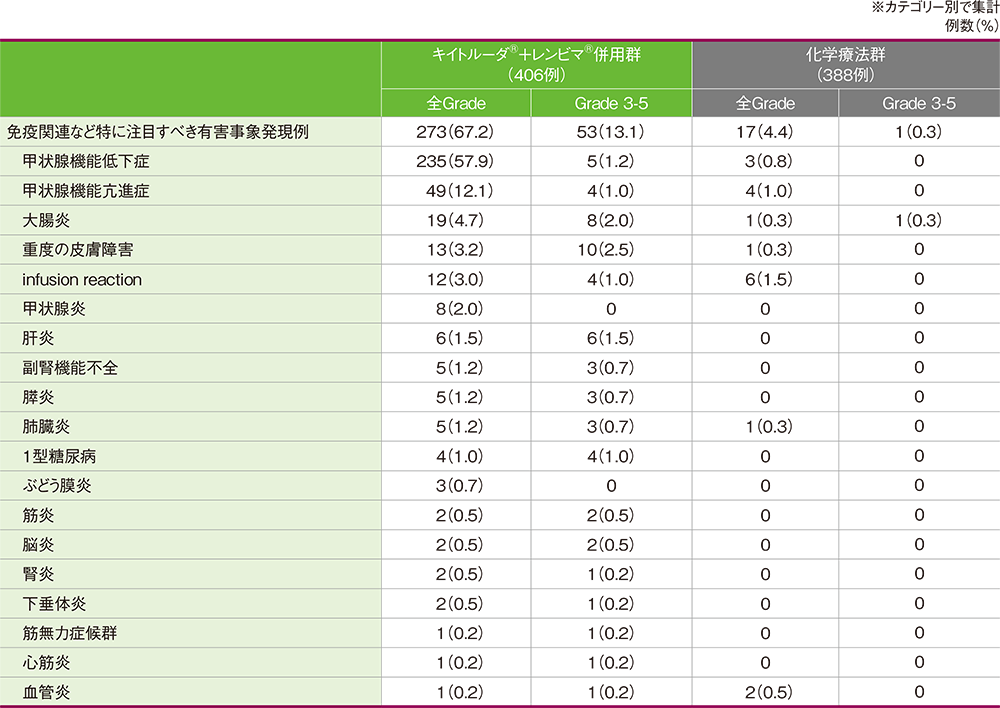Select the 17(4.4) value cell
The width and height of the screenshot is (1000, 708).
764,132
